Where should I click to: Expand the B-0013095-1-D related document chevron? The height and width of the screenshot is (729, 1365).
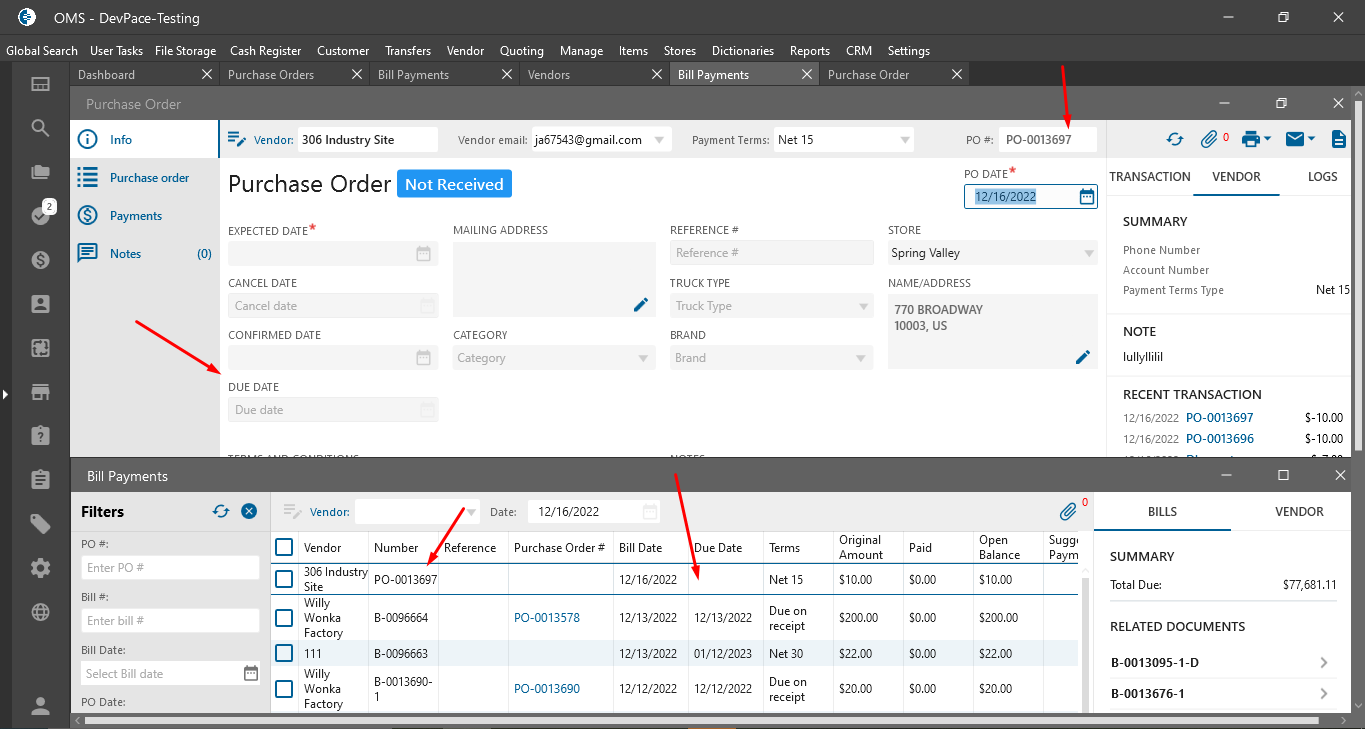pos(1323,662)
